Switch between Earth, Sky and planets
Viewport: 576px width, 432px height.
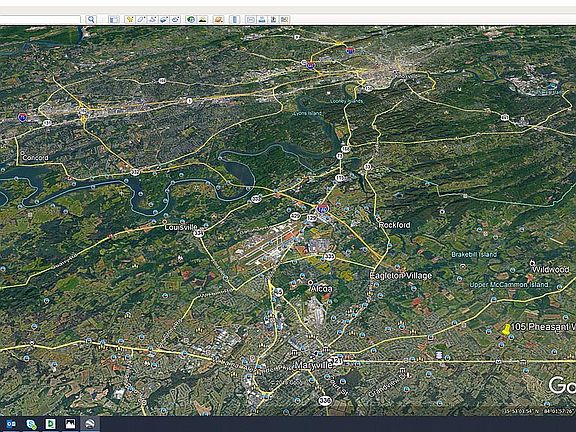tap(218, 19)
